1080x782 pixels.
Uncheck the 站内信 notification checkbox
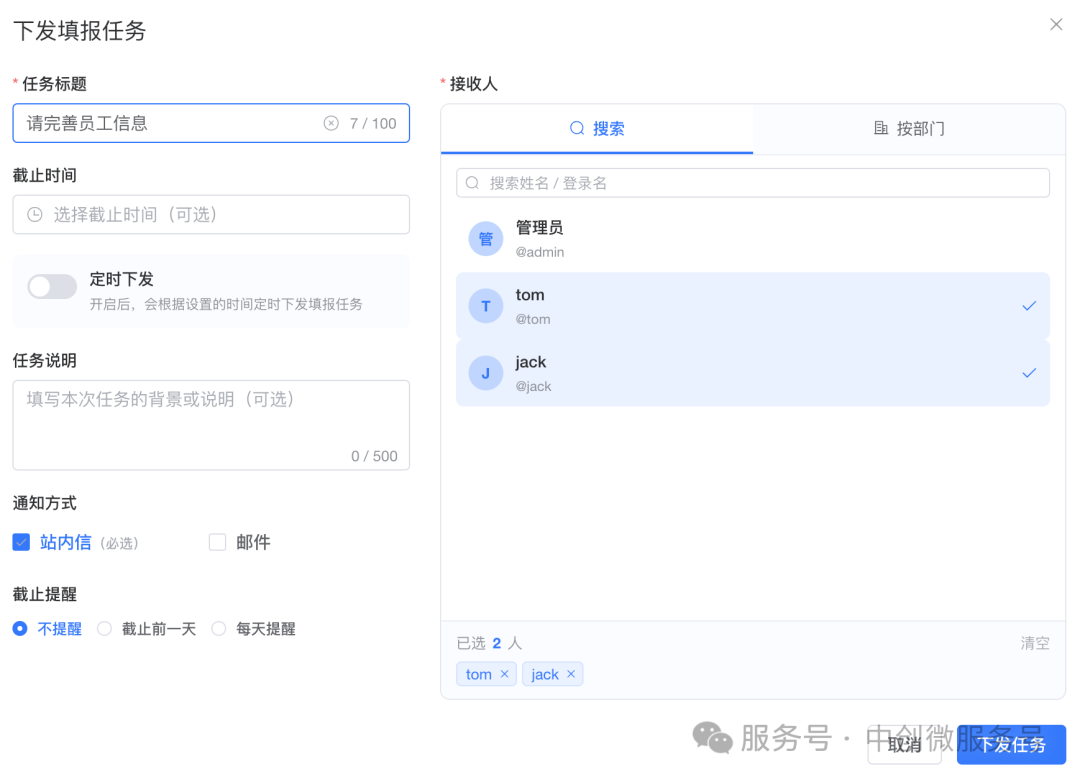point(21,542)
